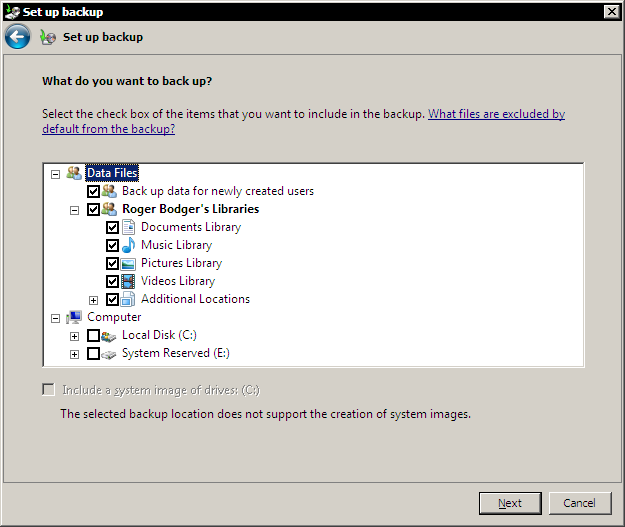The width and height of the screenshot is (625, 527).
Task: Click the Music Library note icon
Action: click(128, 245)
